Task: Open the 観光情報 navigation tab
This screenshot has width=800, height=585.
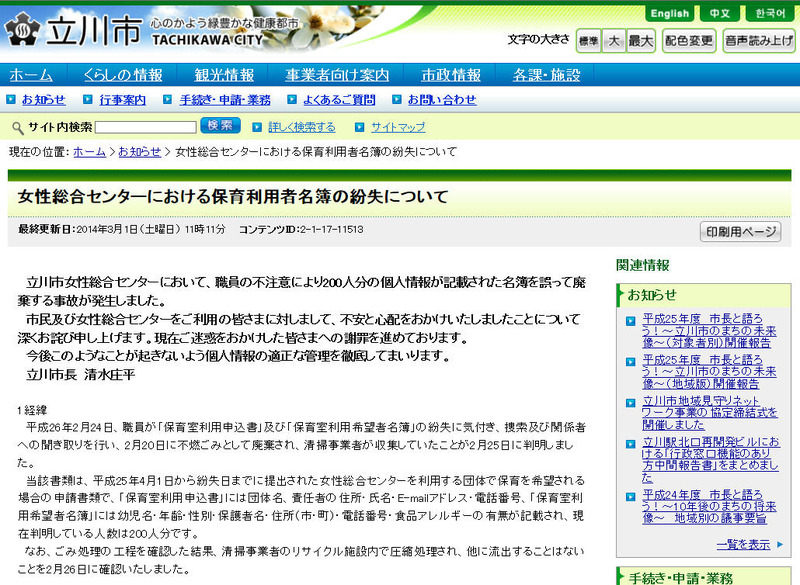Action: (x=224, y=75)
